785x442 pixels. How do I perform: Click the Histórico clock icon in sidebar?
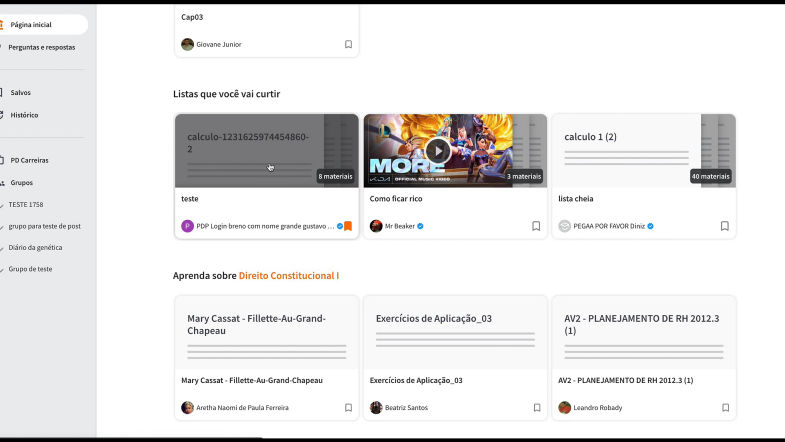[x=2, y=115]
